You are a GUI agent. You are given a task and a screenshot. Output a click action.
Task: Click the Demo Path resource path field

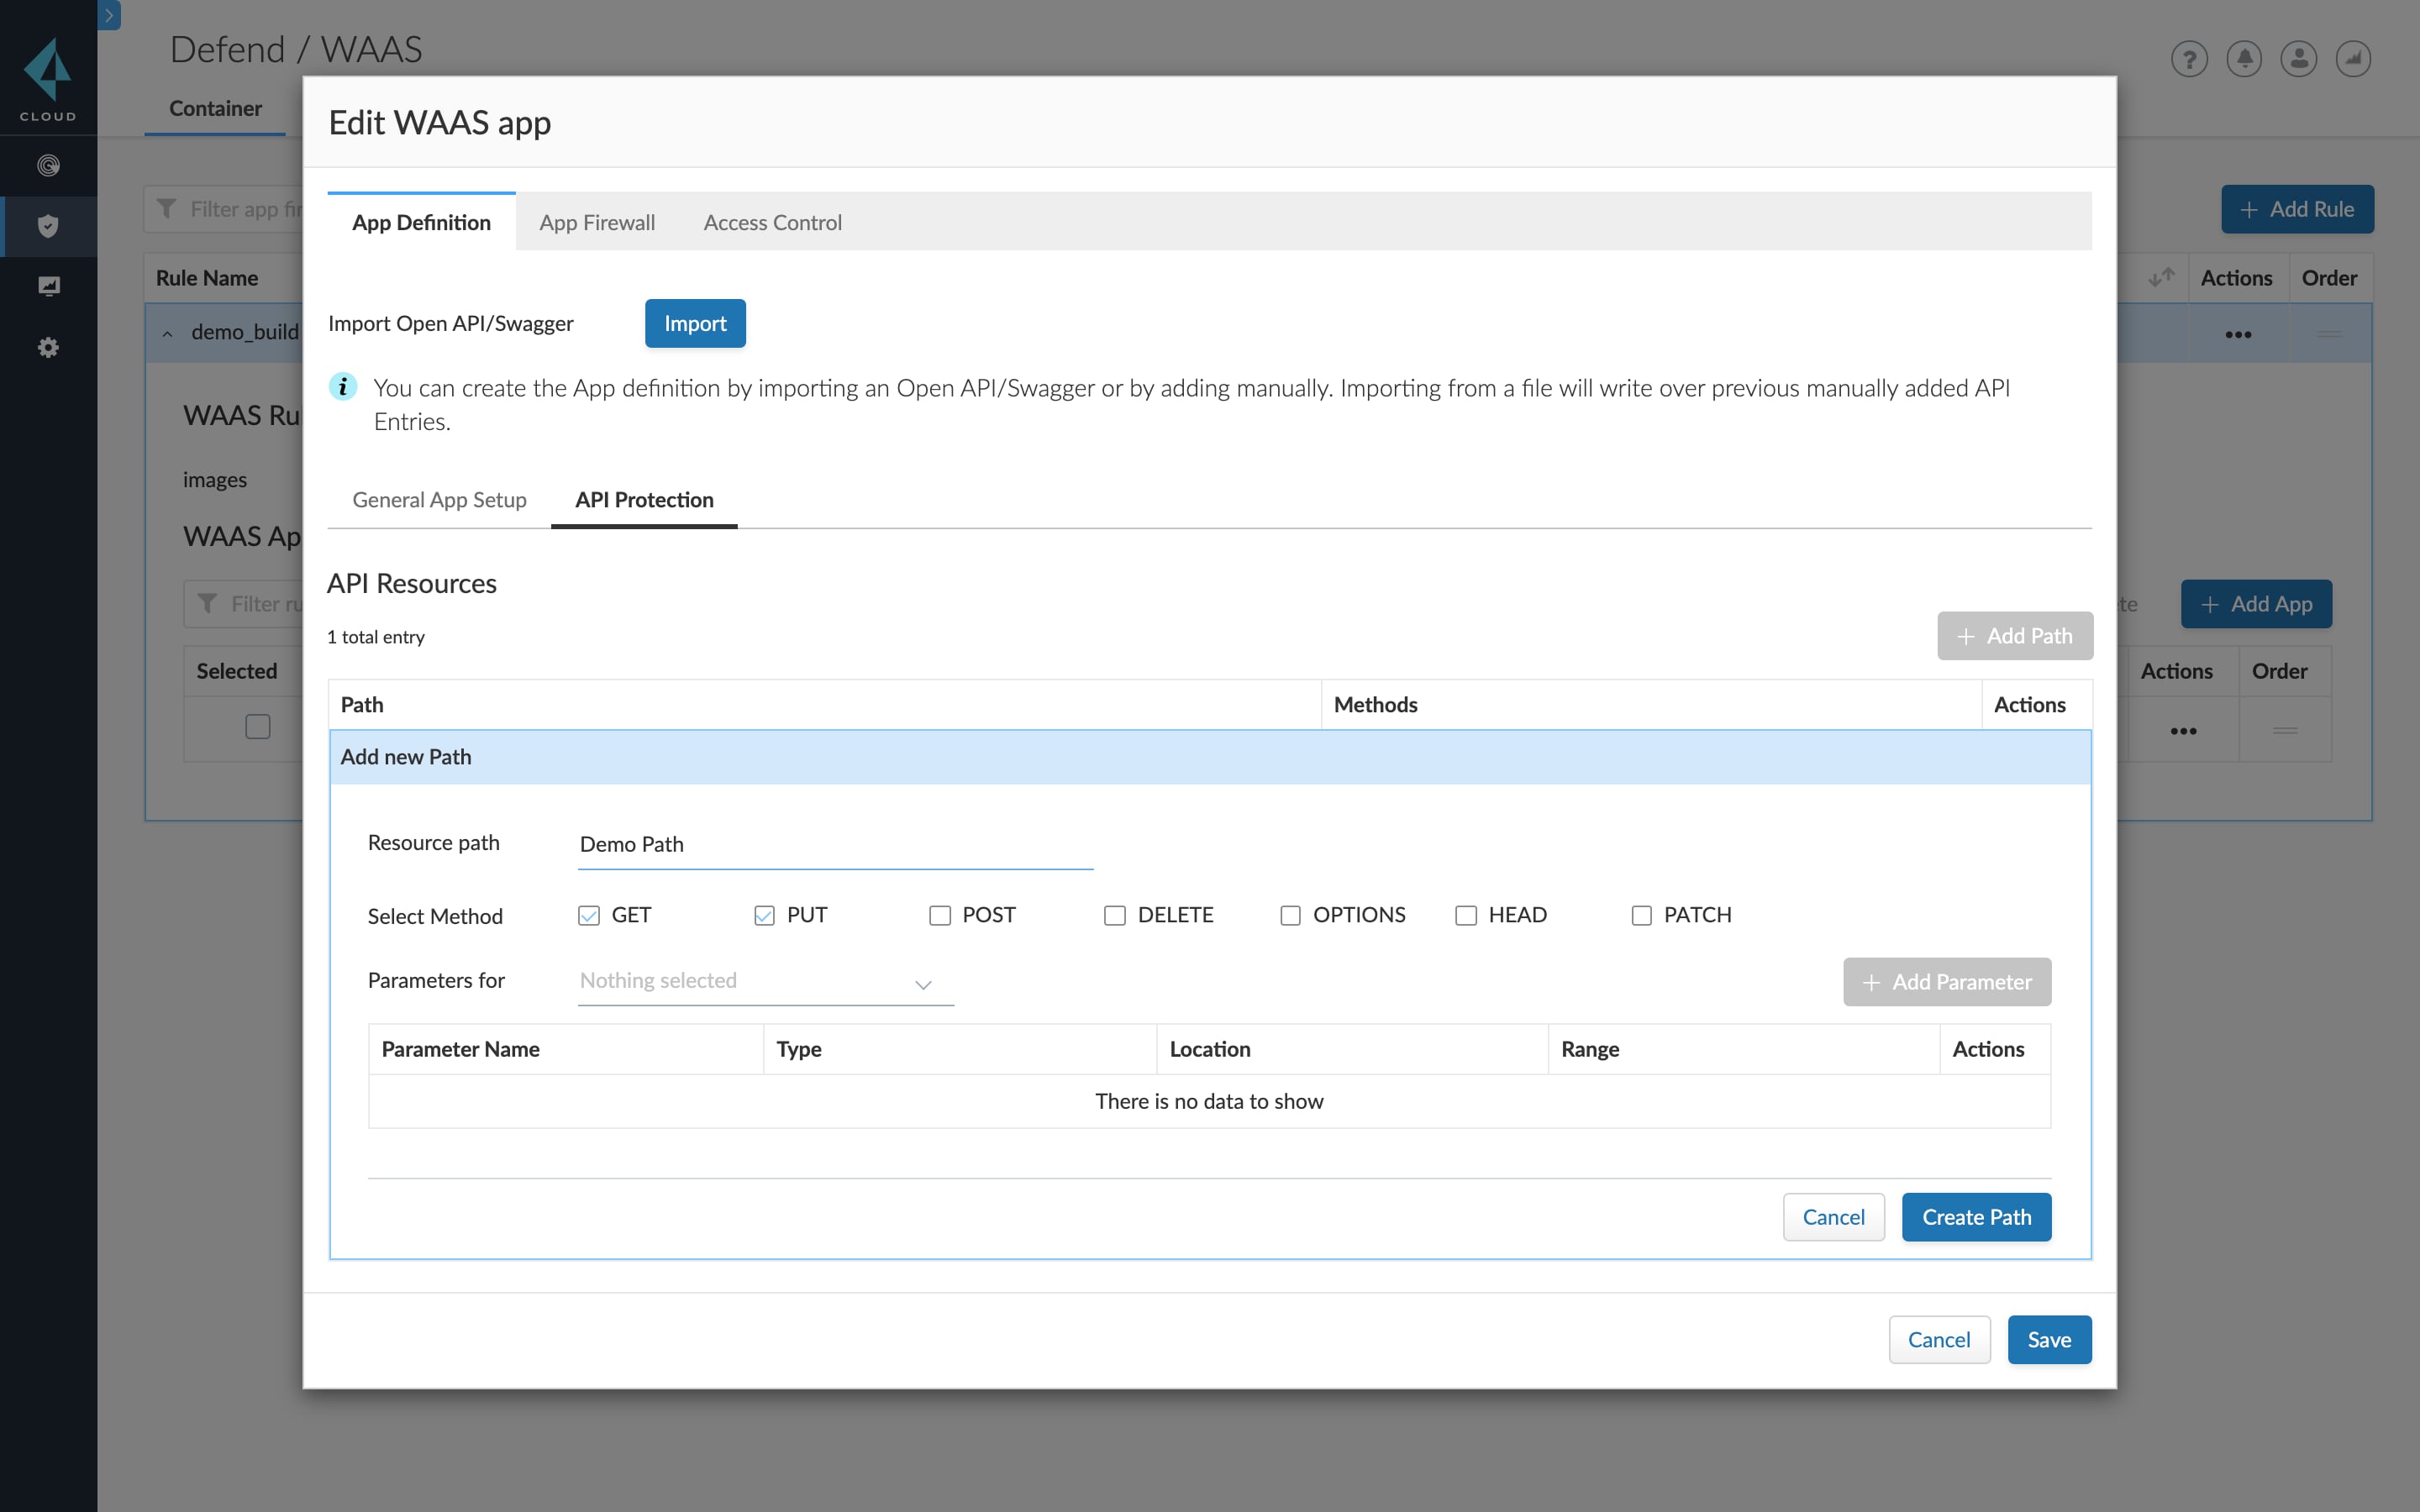pyautogui.click(x=835, y=844)
